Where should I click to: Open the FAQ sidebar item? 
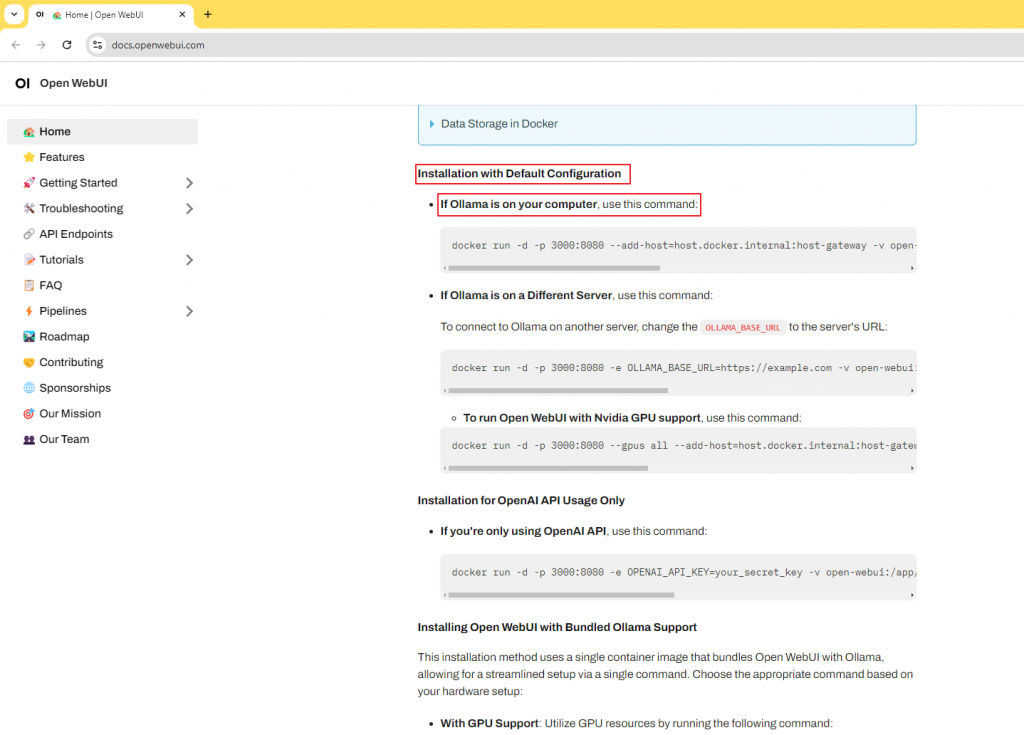pos(103,286)
